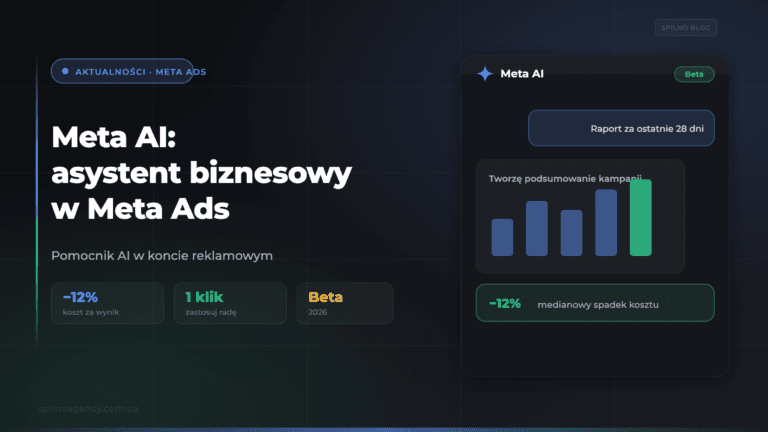The image size is (768, 432).
Task: Click the headline 'asystent biznesowy'
Action: point(201,173)
